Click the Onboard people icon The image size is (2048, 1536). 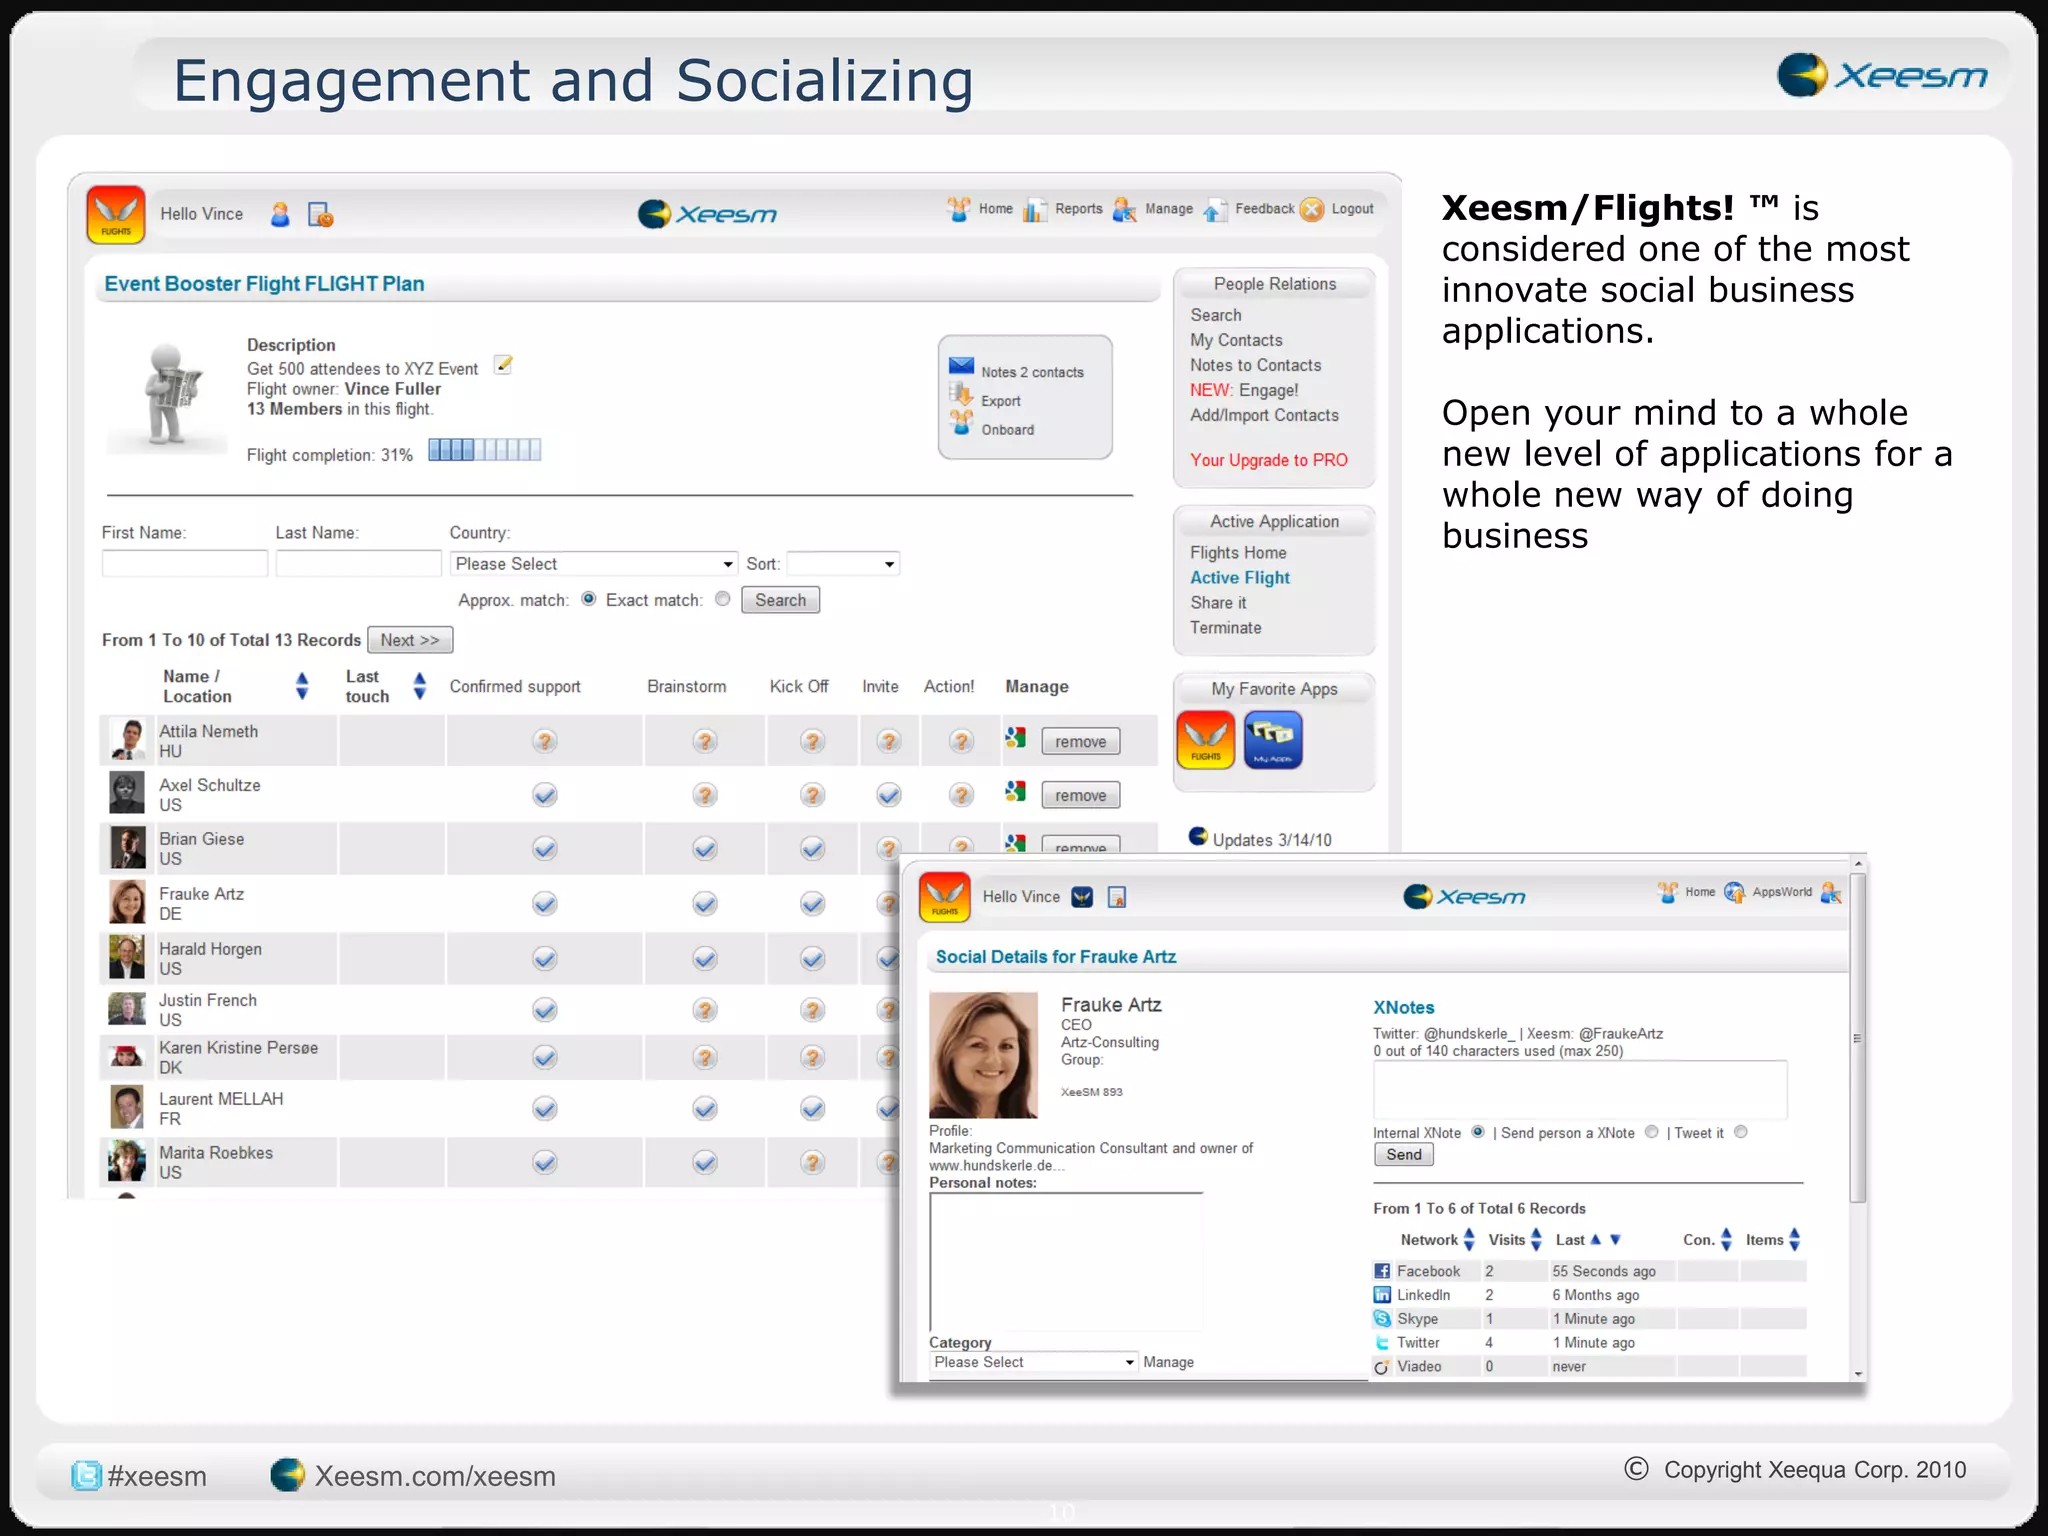961,423
